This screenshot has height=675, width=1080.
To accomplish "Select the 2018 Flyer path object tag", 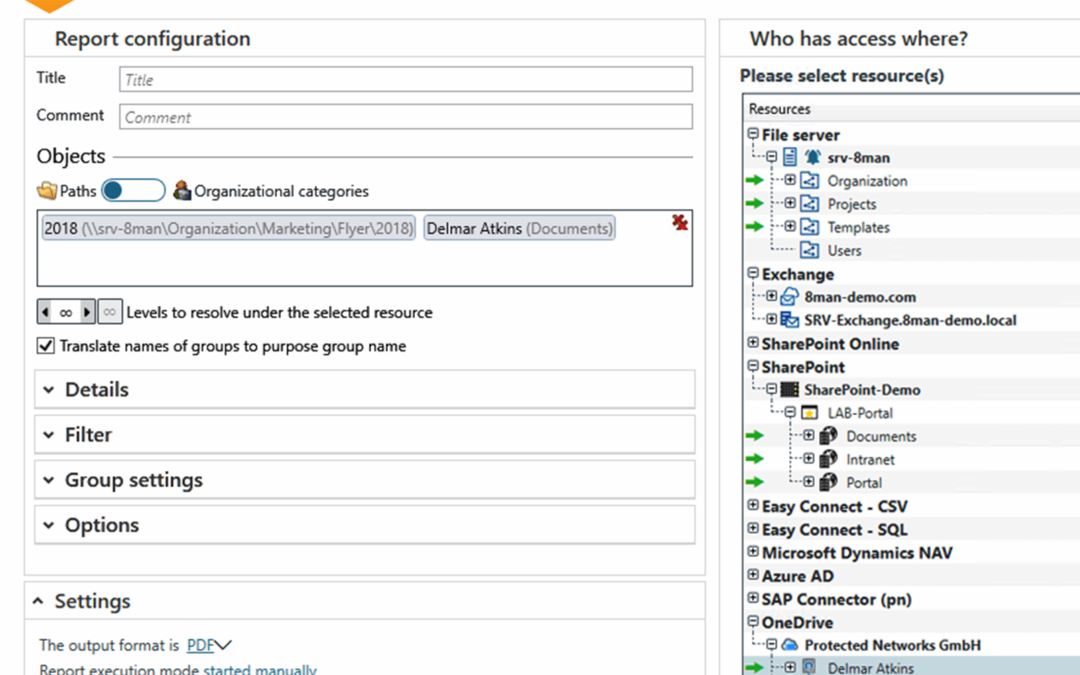I will click(228, 229).
